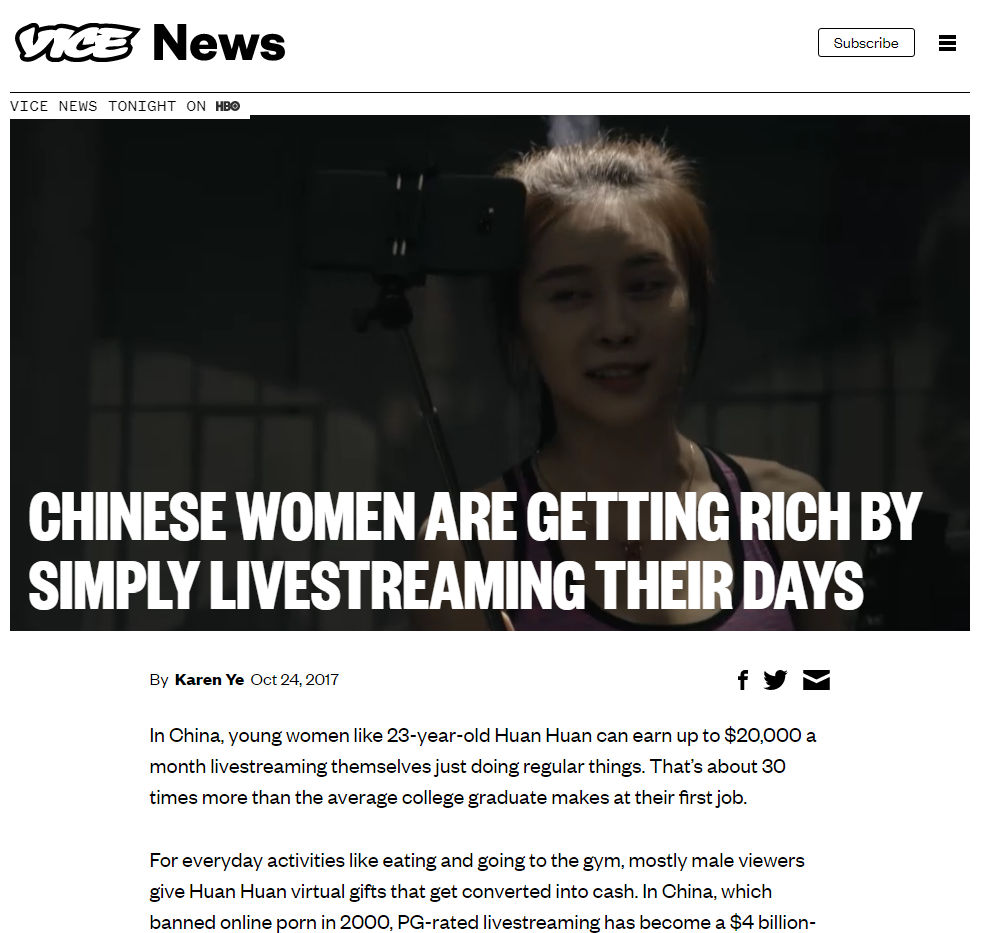Click headline line 'CHINESE WOMEN ARE GETTING RICH BY'
The height and width of the screenshot is (933, 993).
click(x=474, y=517)
